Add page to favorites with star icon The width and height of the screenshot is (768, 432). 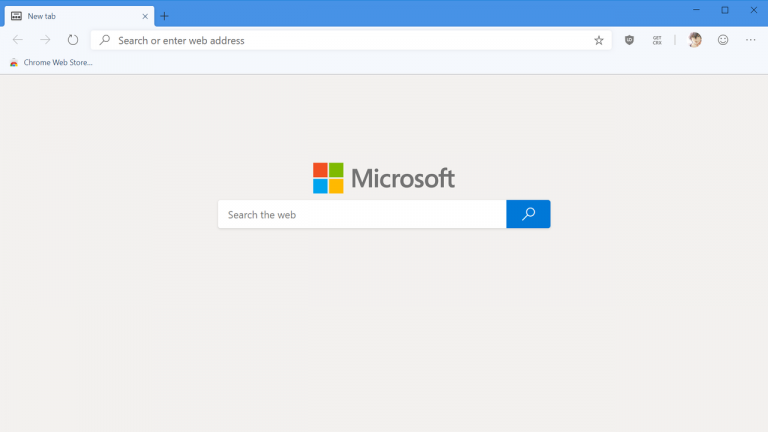(x=599, y=41)
